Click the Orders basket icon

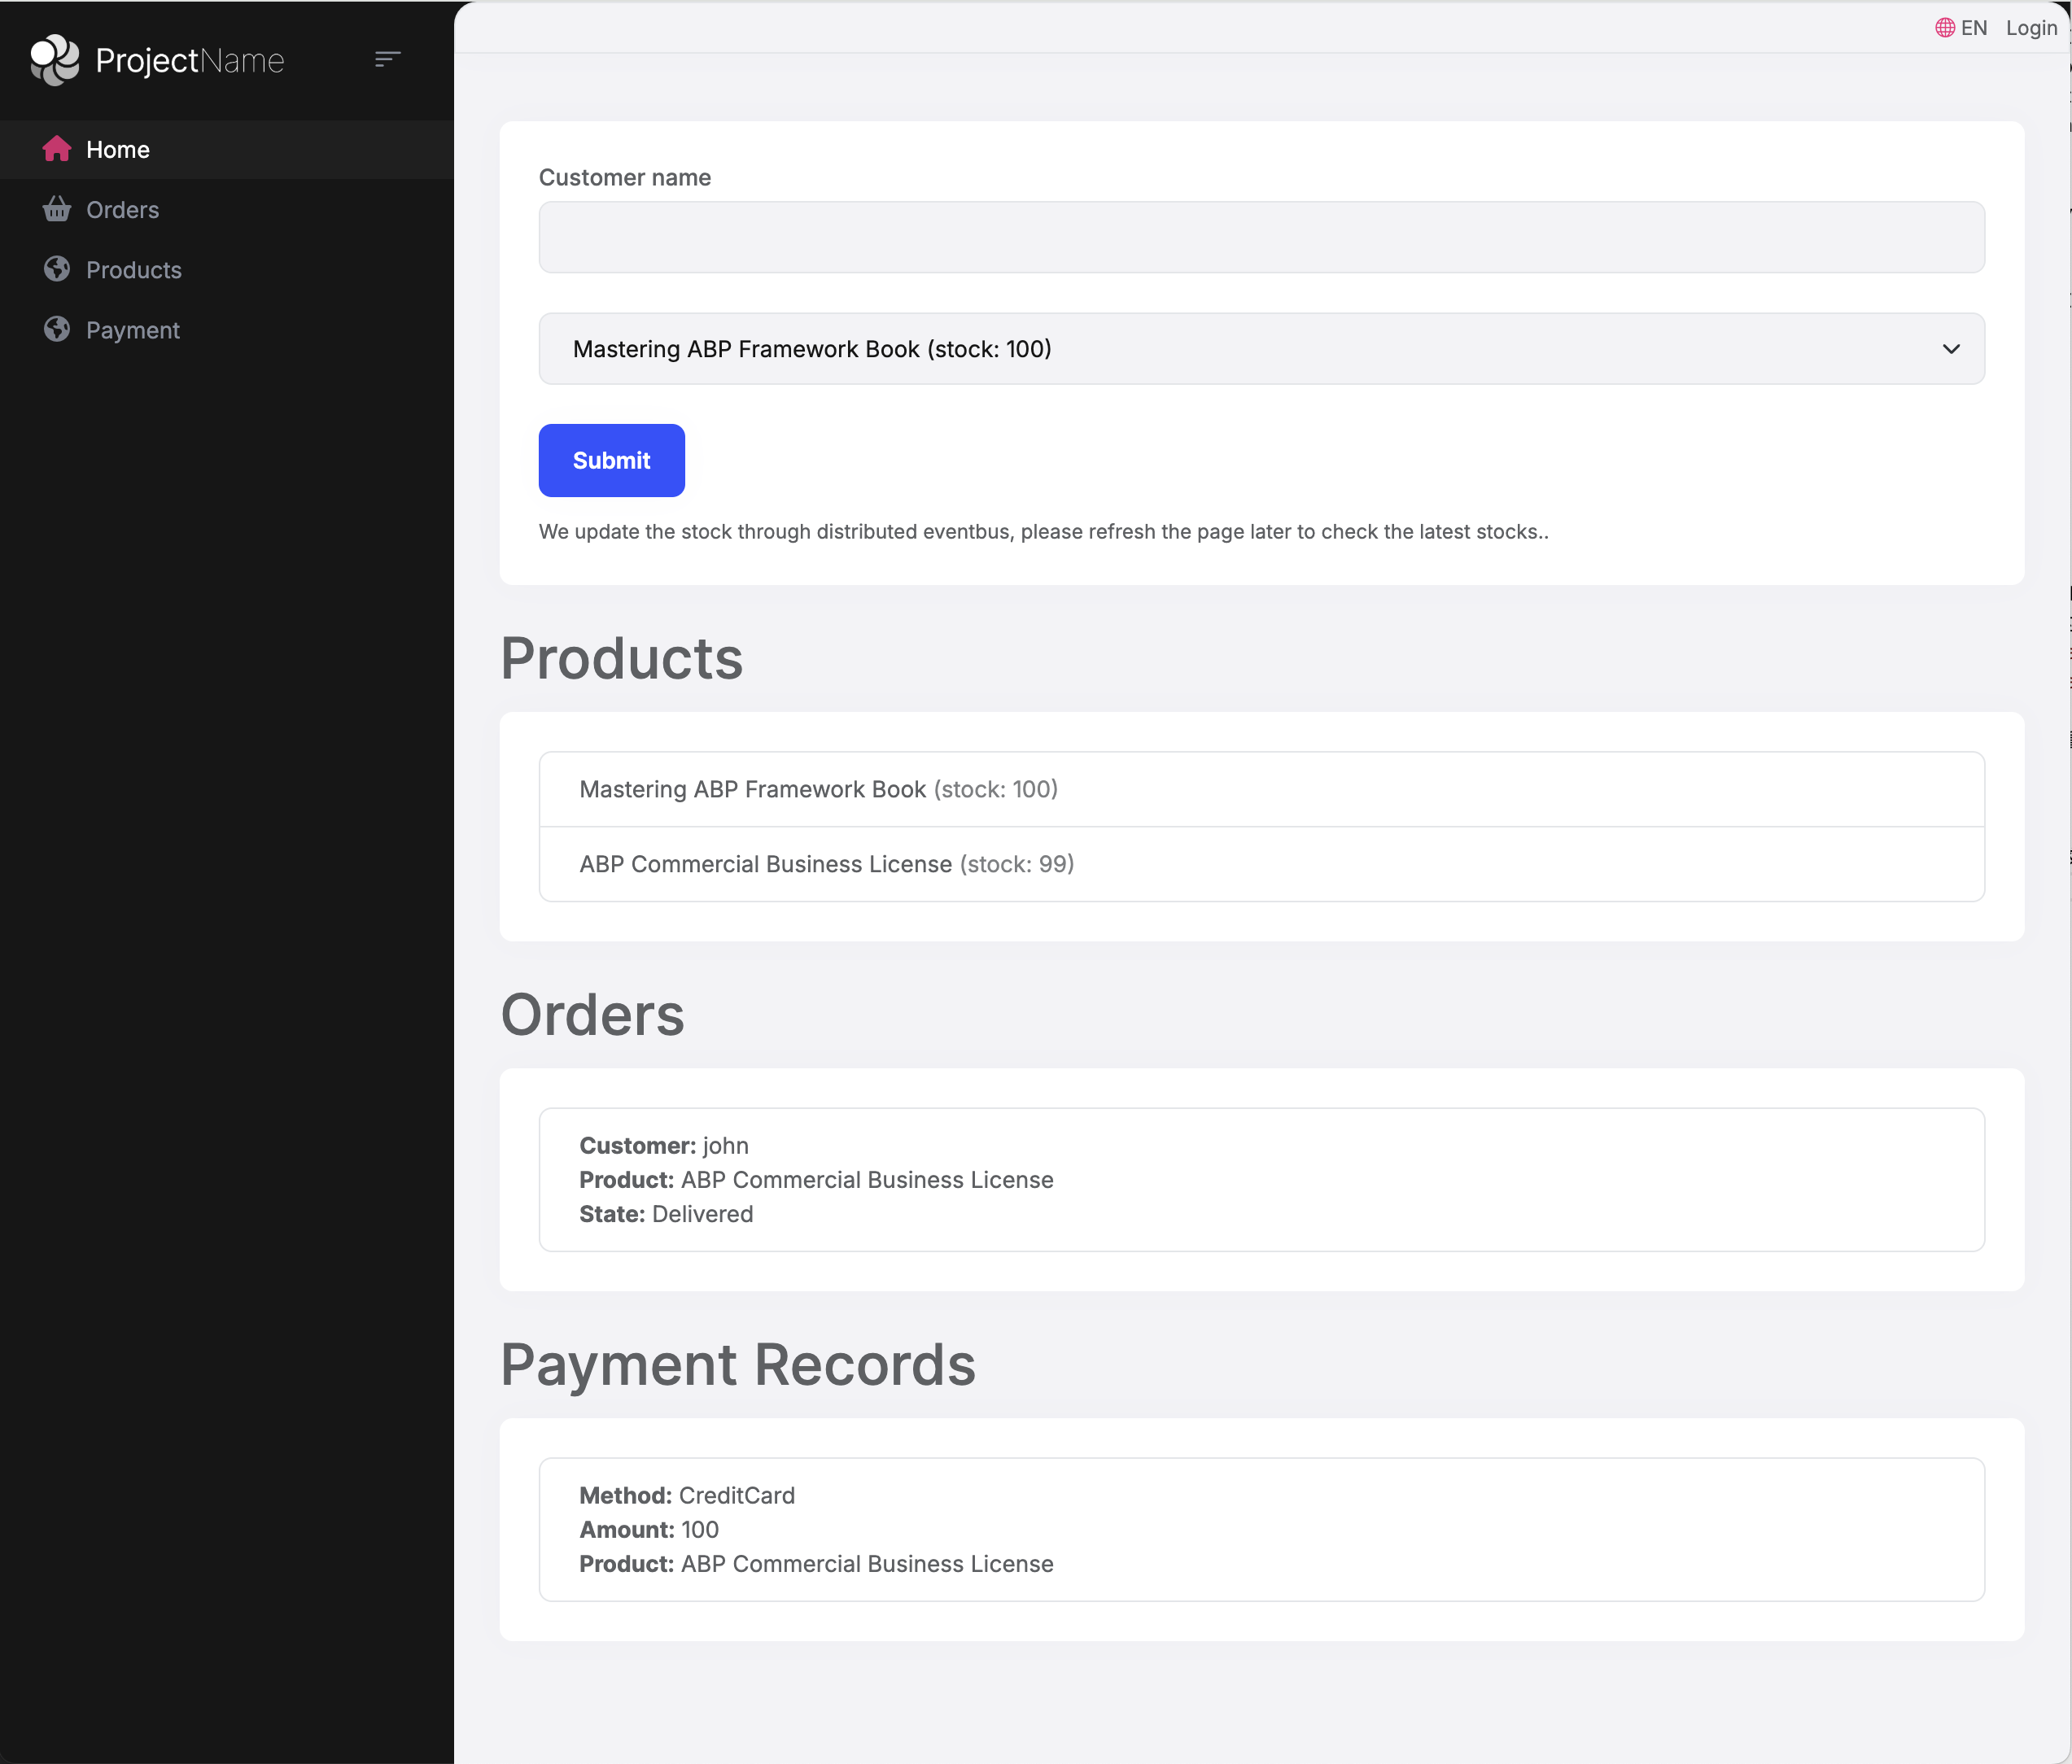[x=57, y=209]
